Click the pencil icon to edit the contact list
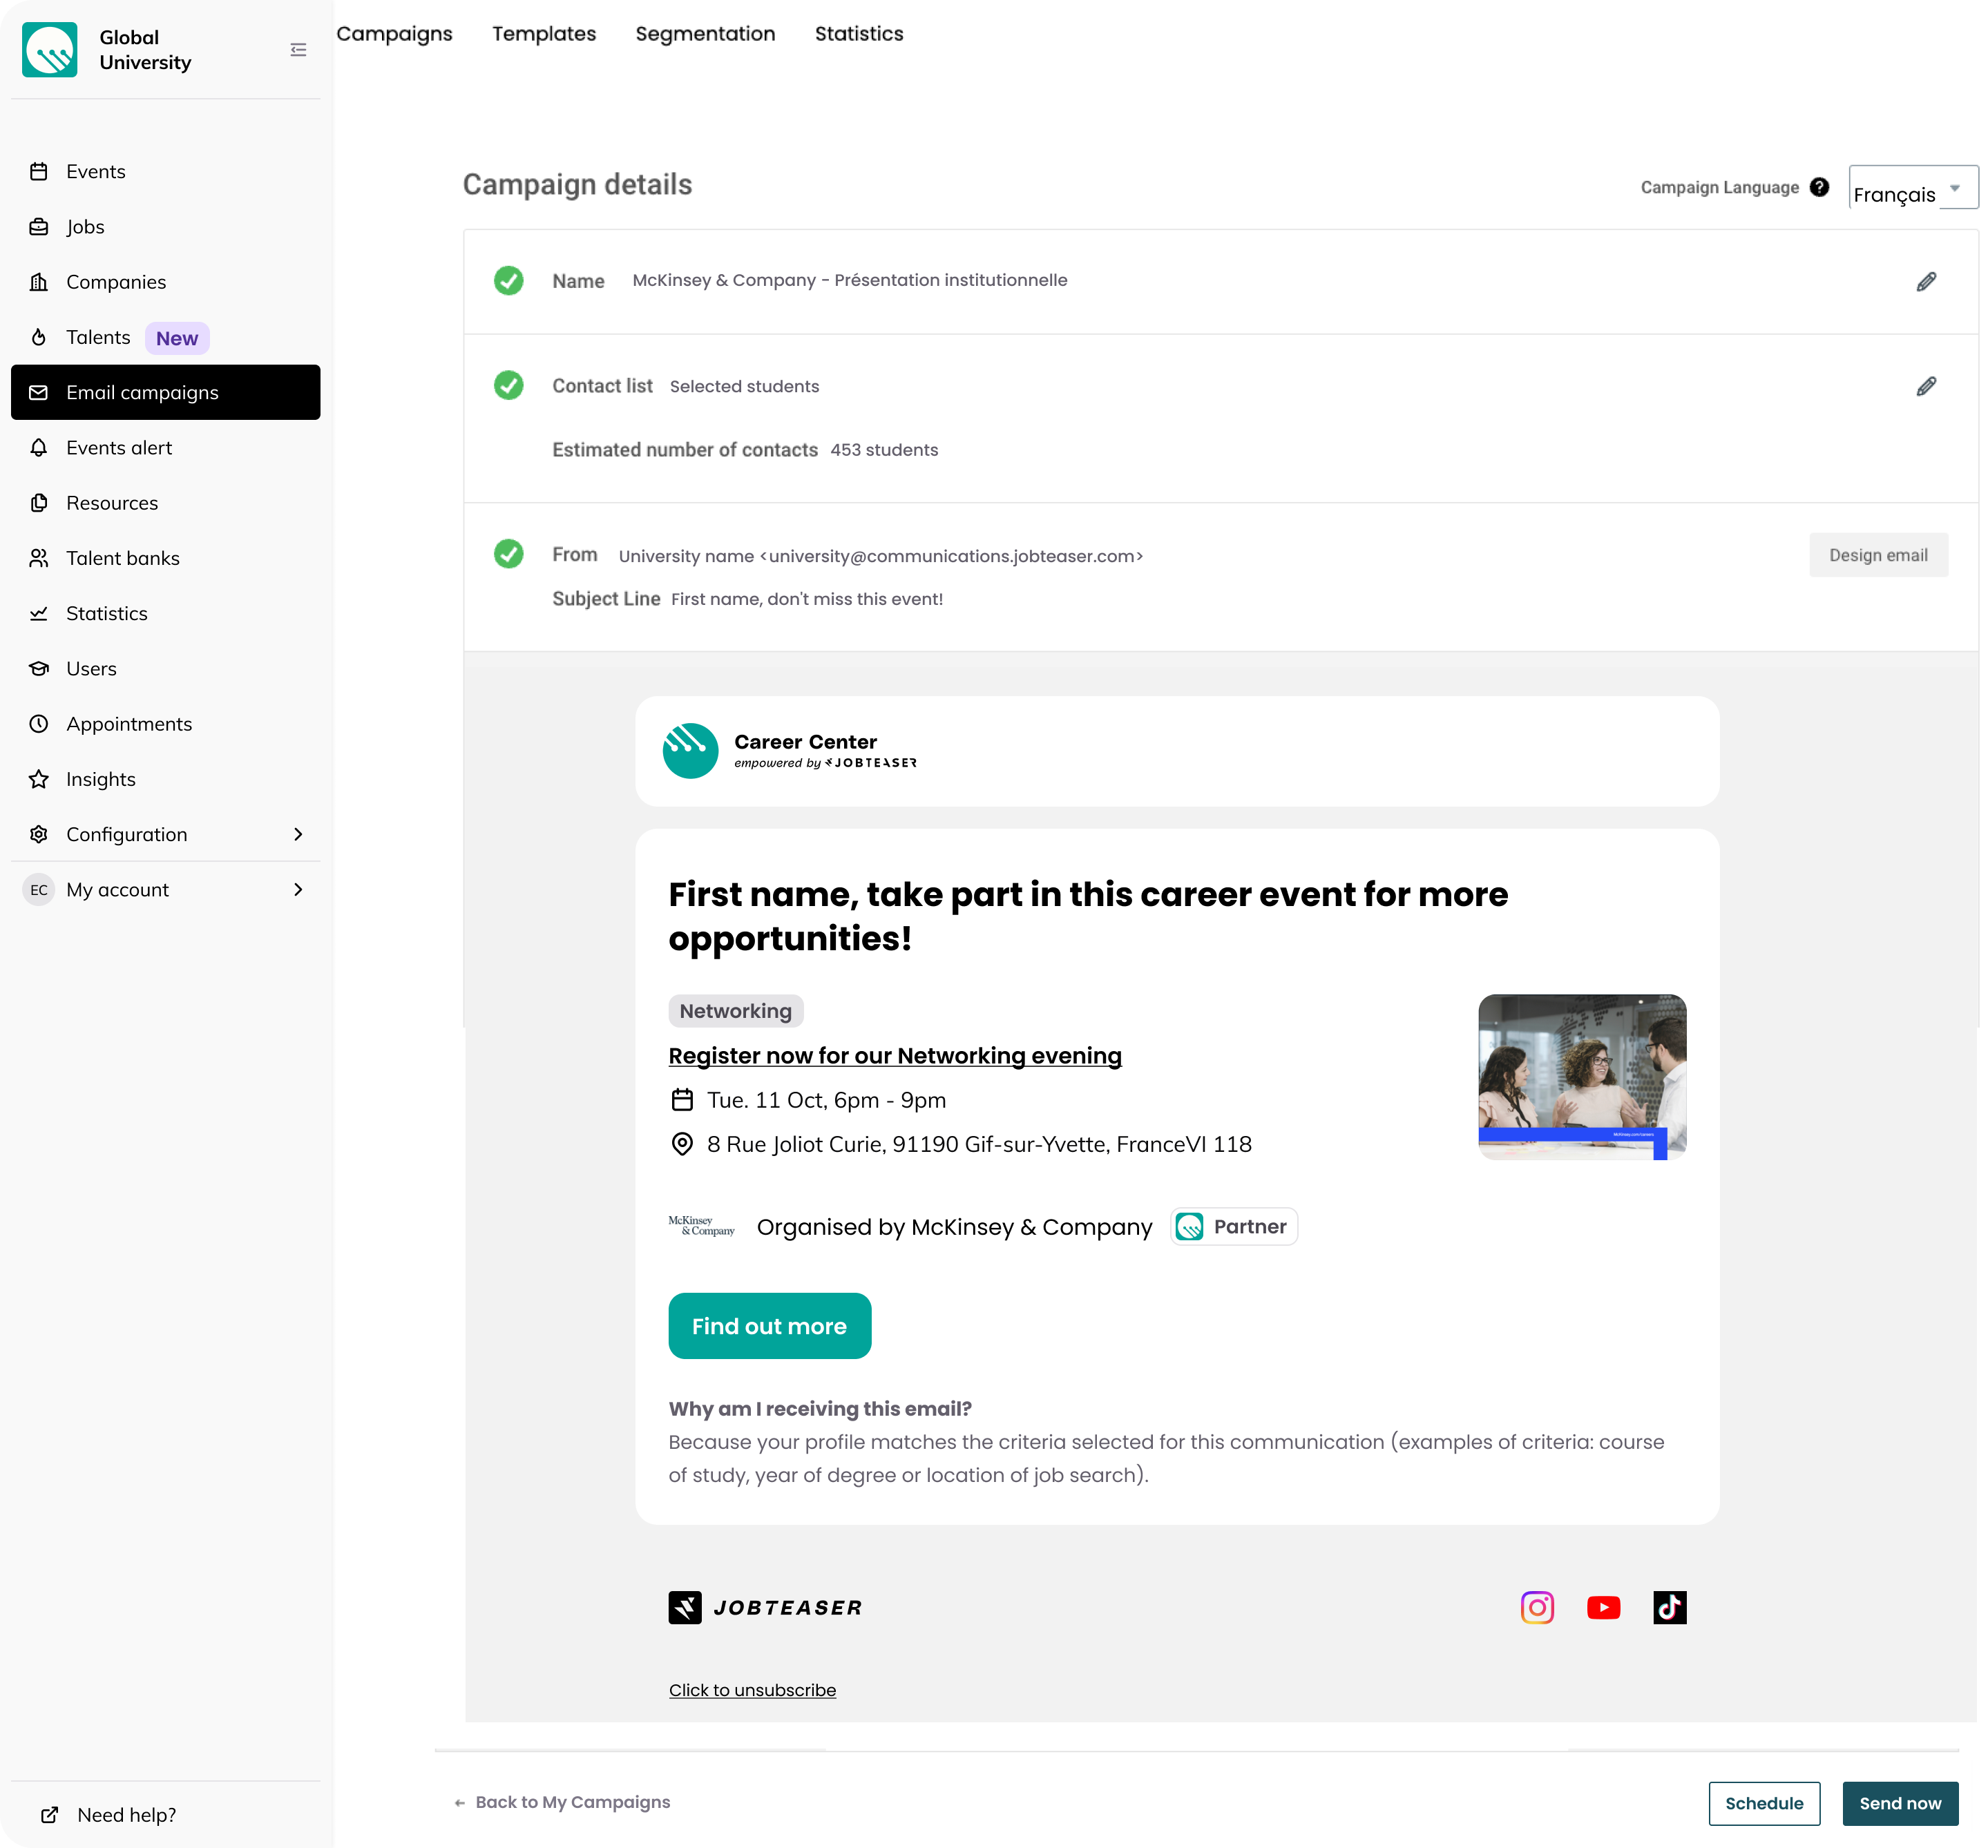This screenshot has height=1848, width=1988. point(1925,387)
